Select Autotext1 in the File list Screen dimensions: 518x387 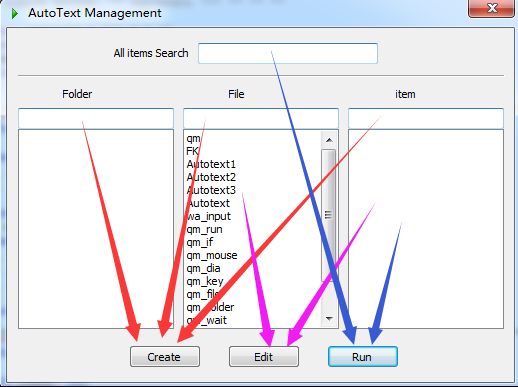(x=211, y=164)
